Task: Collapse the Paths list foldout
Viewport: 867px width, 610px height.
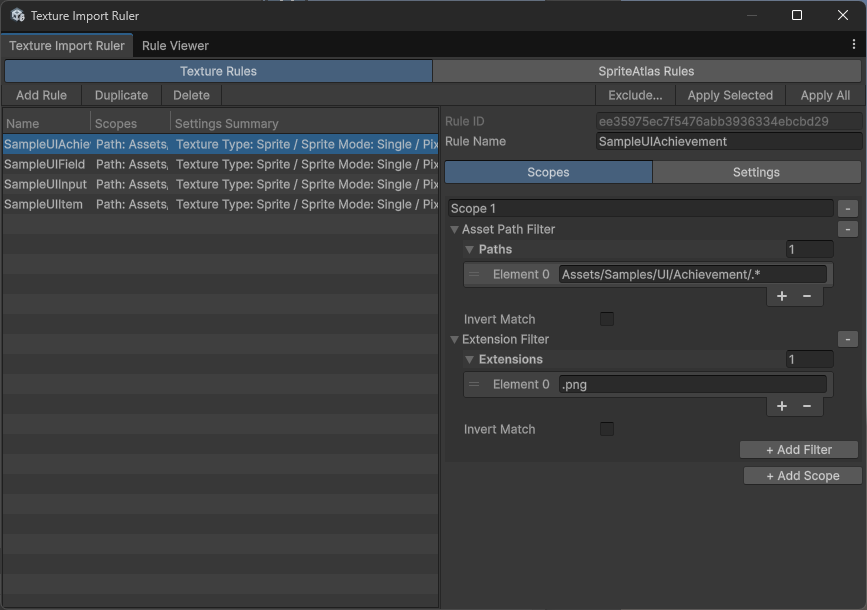Action: tap(469, 249)
